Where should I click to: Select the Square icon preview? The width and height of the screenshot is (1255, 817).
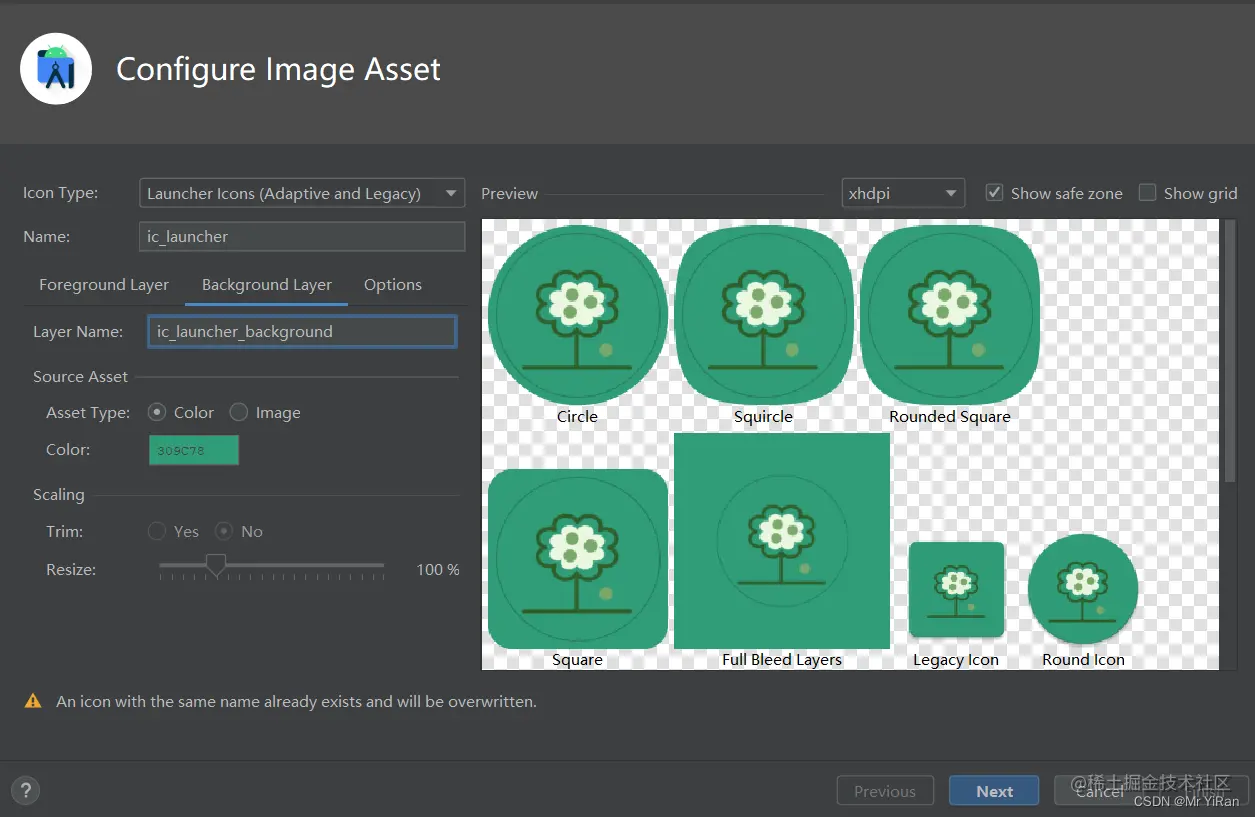click(577, 558)
